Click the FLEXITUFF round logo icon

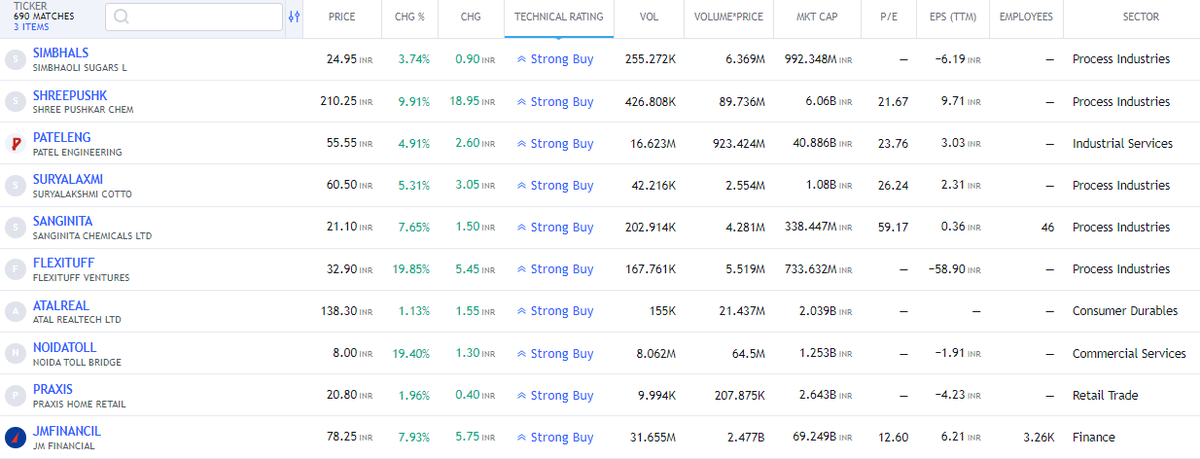(x=14, y=269)
